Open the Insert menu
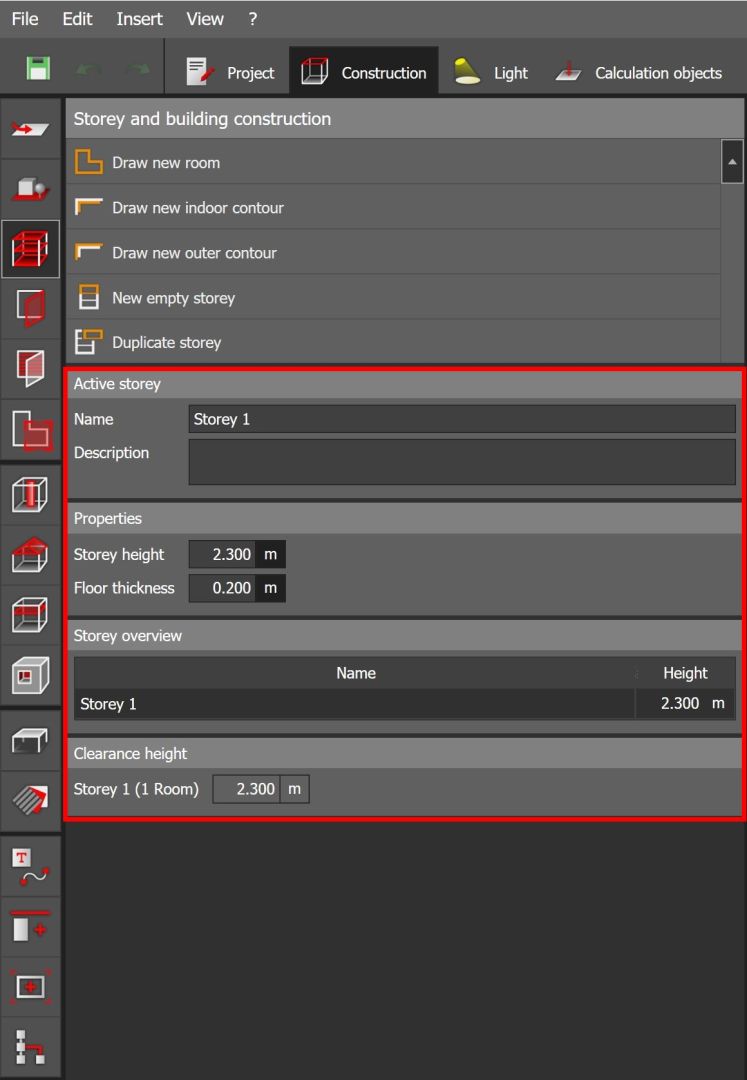This screenshot has height=1080, width=747. (139, 19)
